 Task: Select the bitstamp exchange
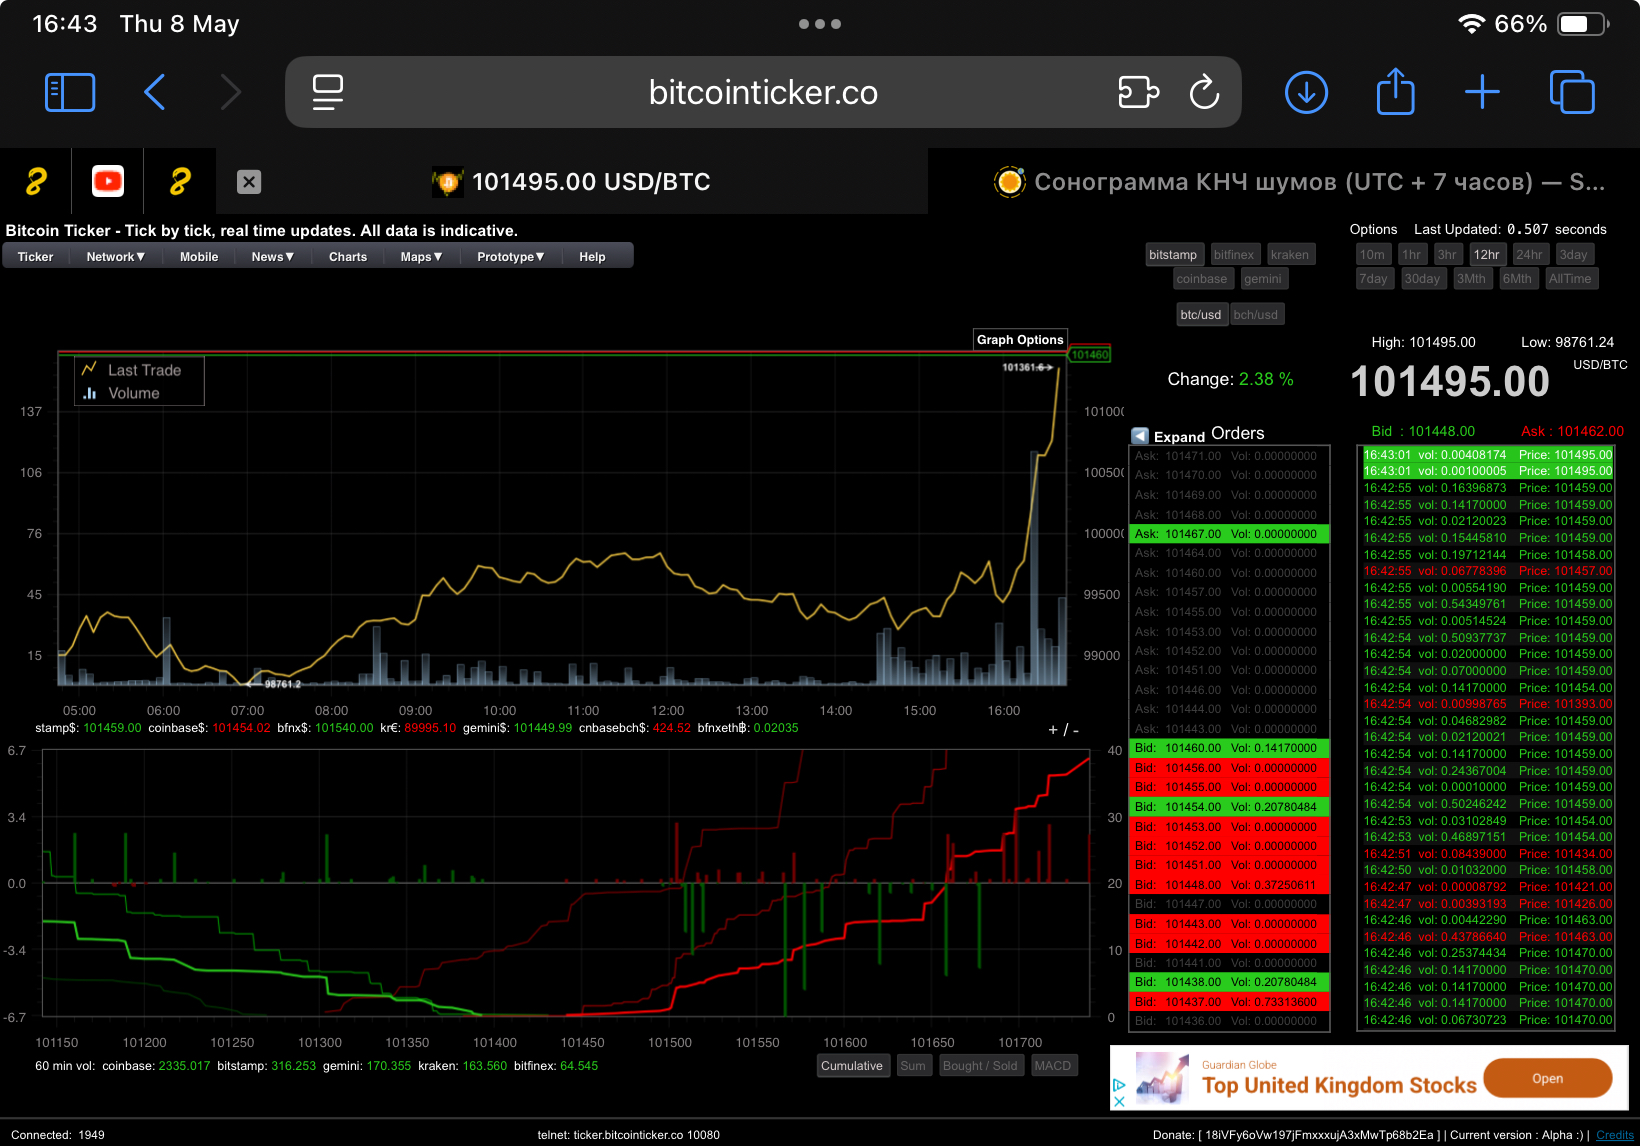click(1173, 255)
